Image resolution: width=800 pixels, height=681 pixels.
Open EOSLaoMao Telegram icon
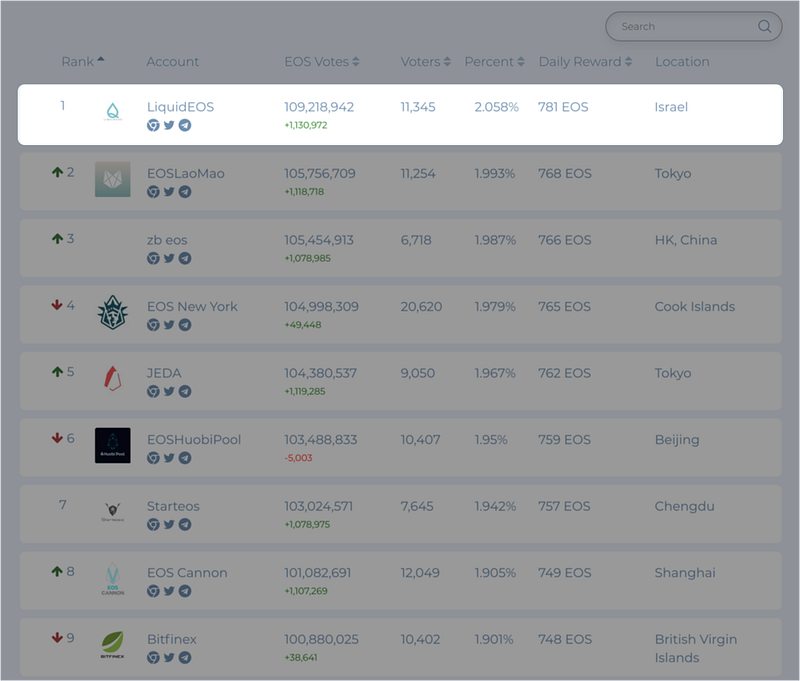[x=185, y=192]
